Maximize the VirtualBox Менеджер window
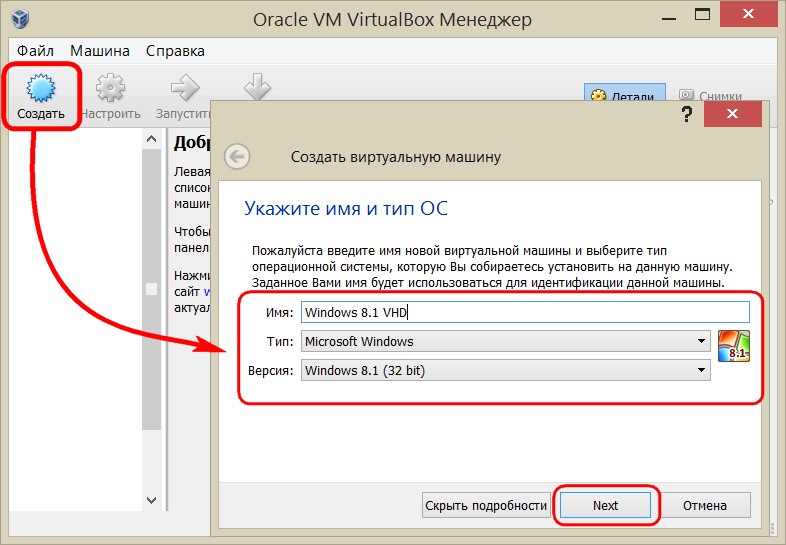Image resolution: width=786 pixels, height=545 pixels. click(x=702, y=15)
